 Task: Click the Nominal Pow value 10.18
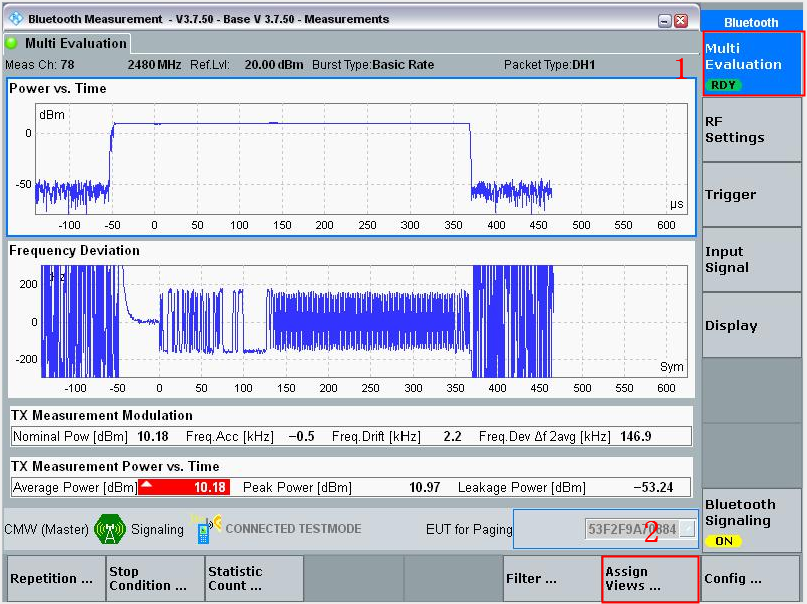[153, 436]
